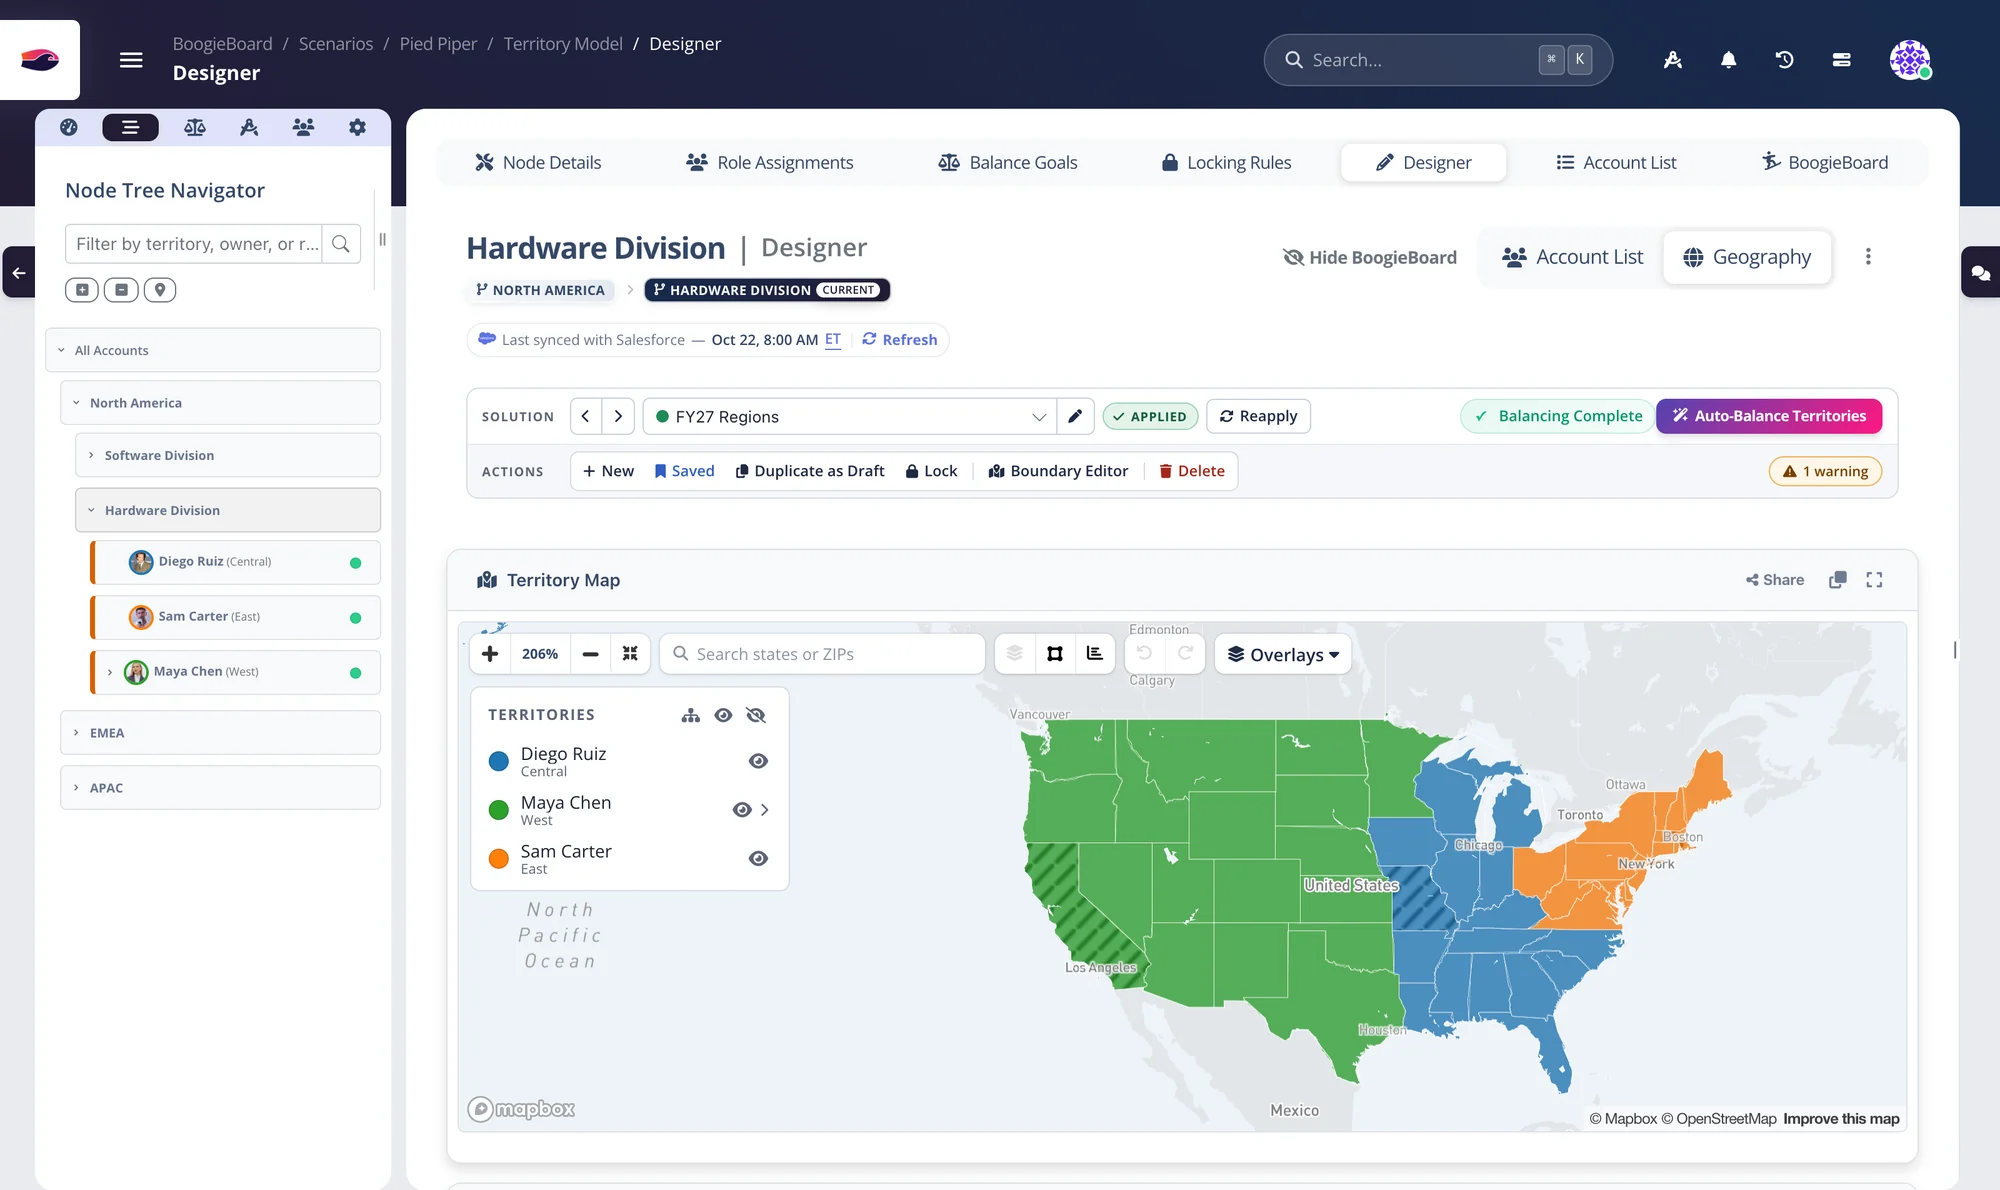Screen dimensions: 2000x1190
Task: Select the balance scales sidebar icon
Action: [x=195, y=127]
